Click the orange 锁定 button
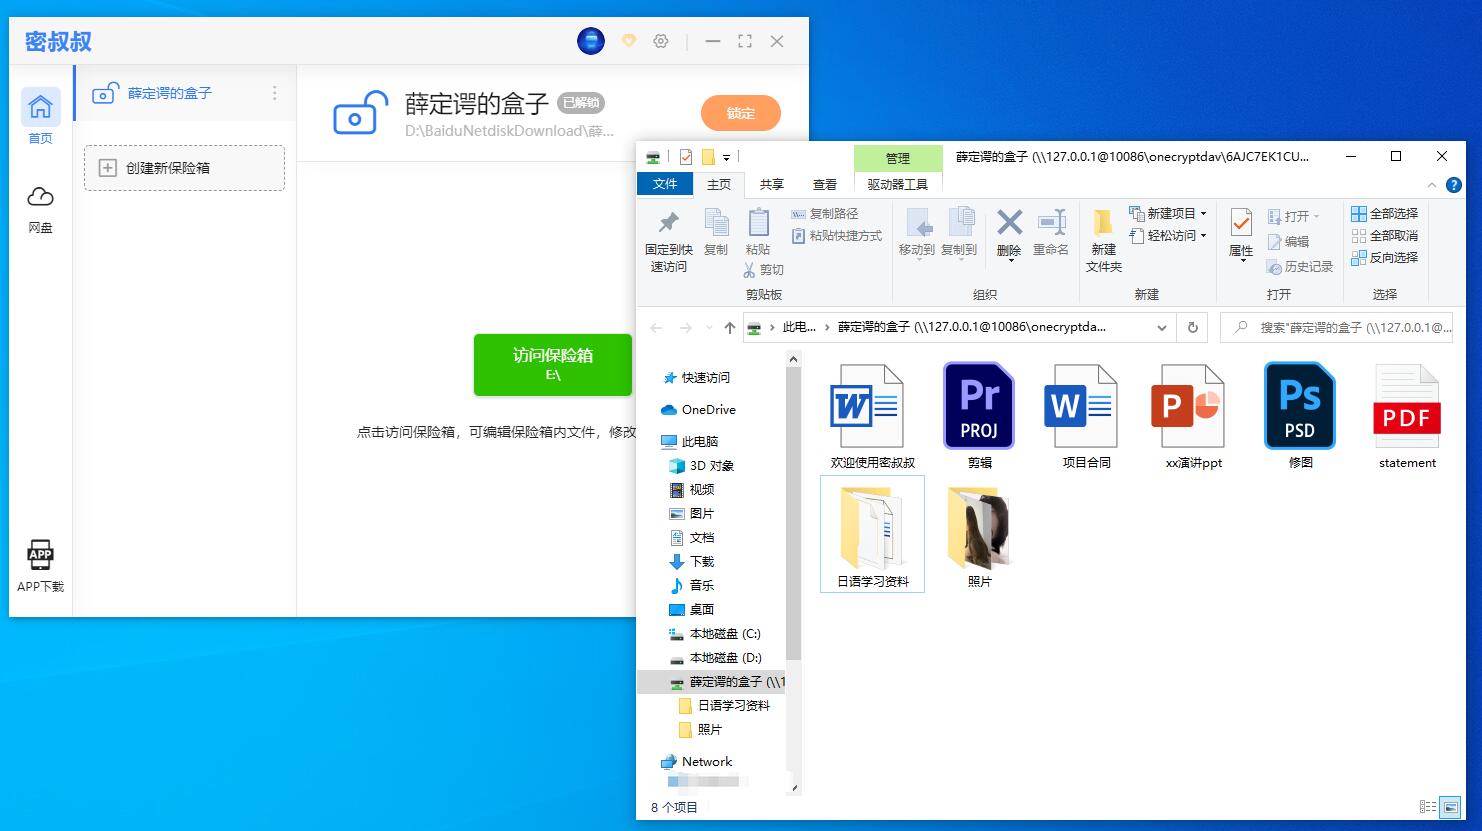 (740, 113)
